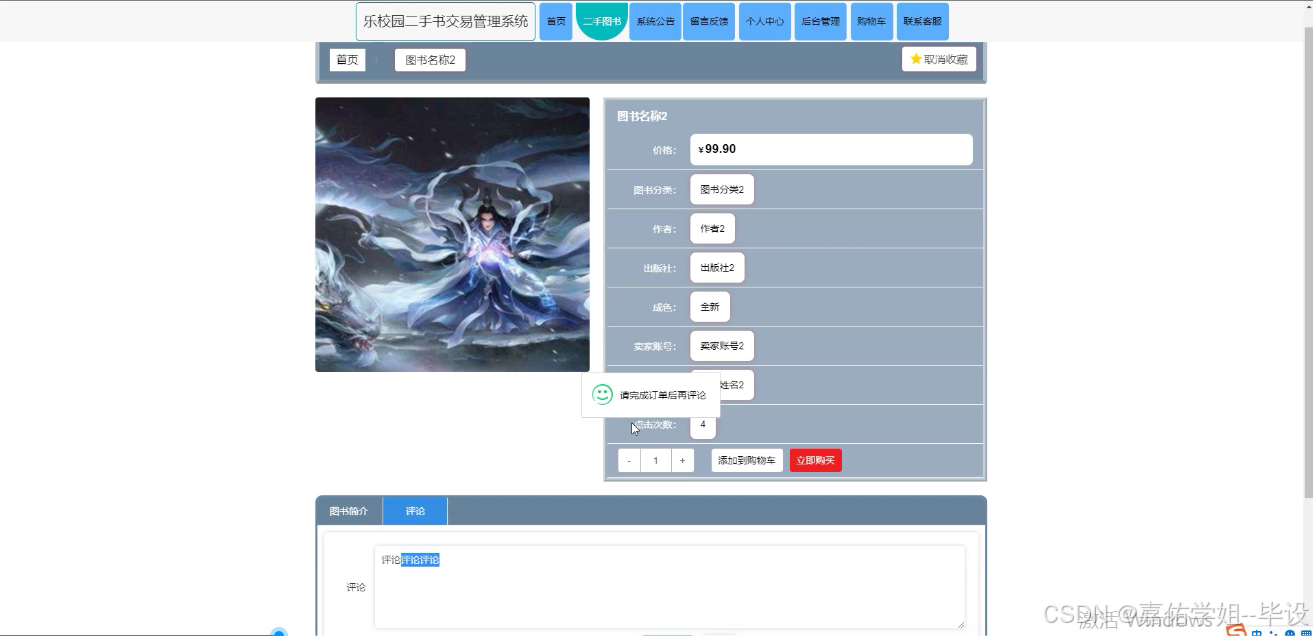This screenshot has width=1313, height=636.
Task: Click the green smiley icon in the toast
Action: (x=602, y=394)
